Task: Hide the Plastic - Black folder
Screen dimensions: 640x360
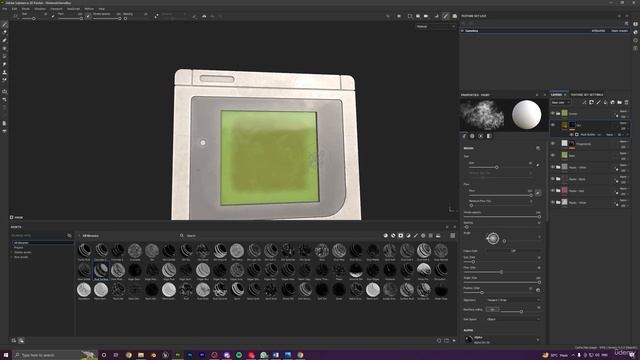Action: tap(553, 179)
